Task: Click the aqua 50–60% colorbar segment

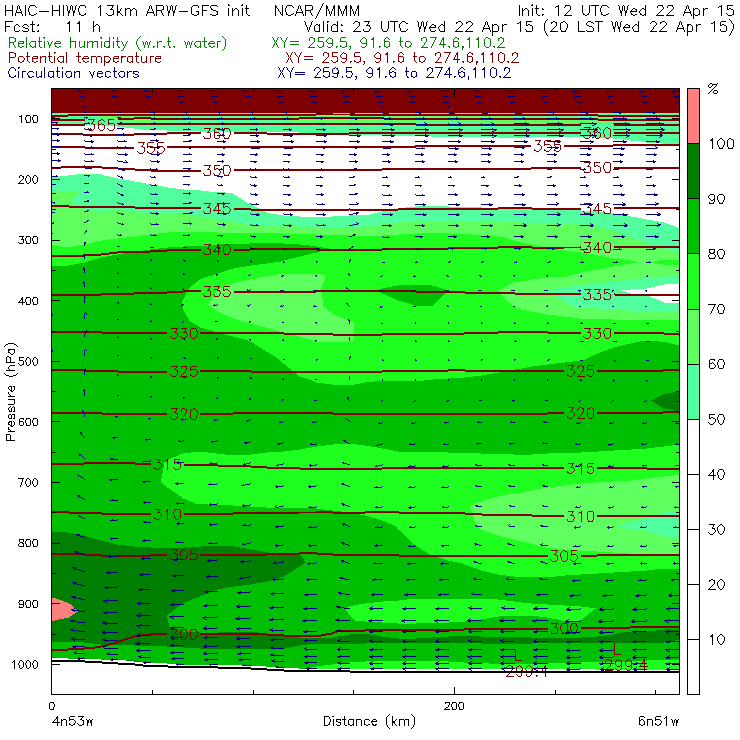Action: pyautogui.click(x=693, y=392)
